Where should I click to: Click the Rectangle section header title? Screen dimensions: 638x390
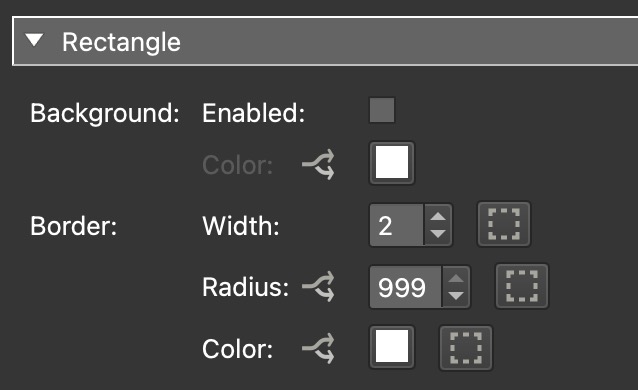point(121,42)
